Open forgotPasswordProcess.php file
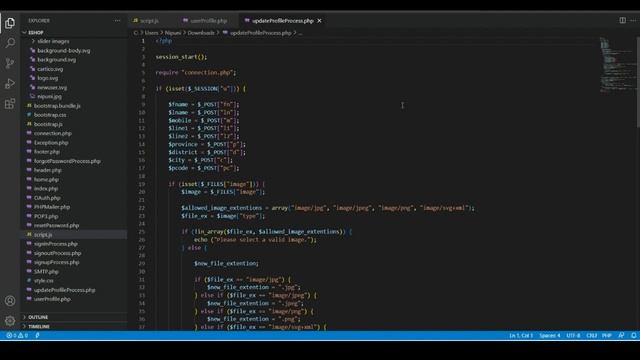This screenshot has width=640, height=360. point(67,161)
